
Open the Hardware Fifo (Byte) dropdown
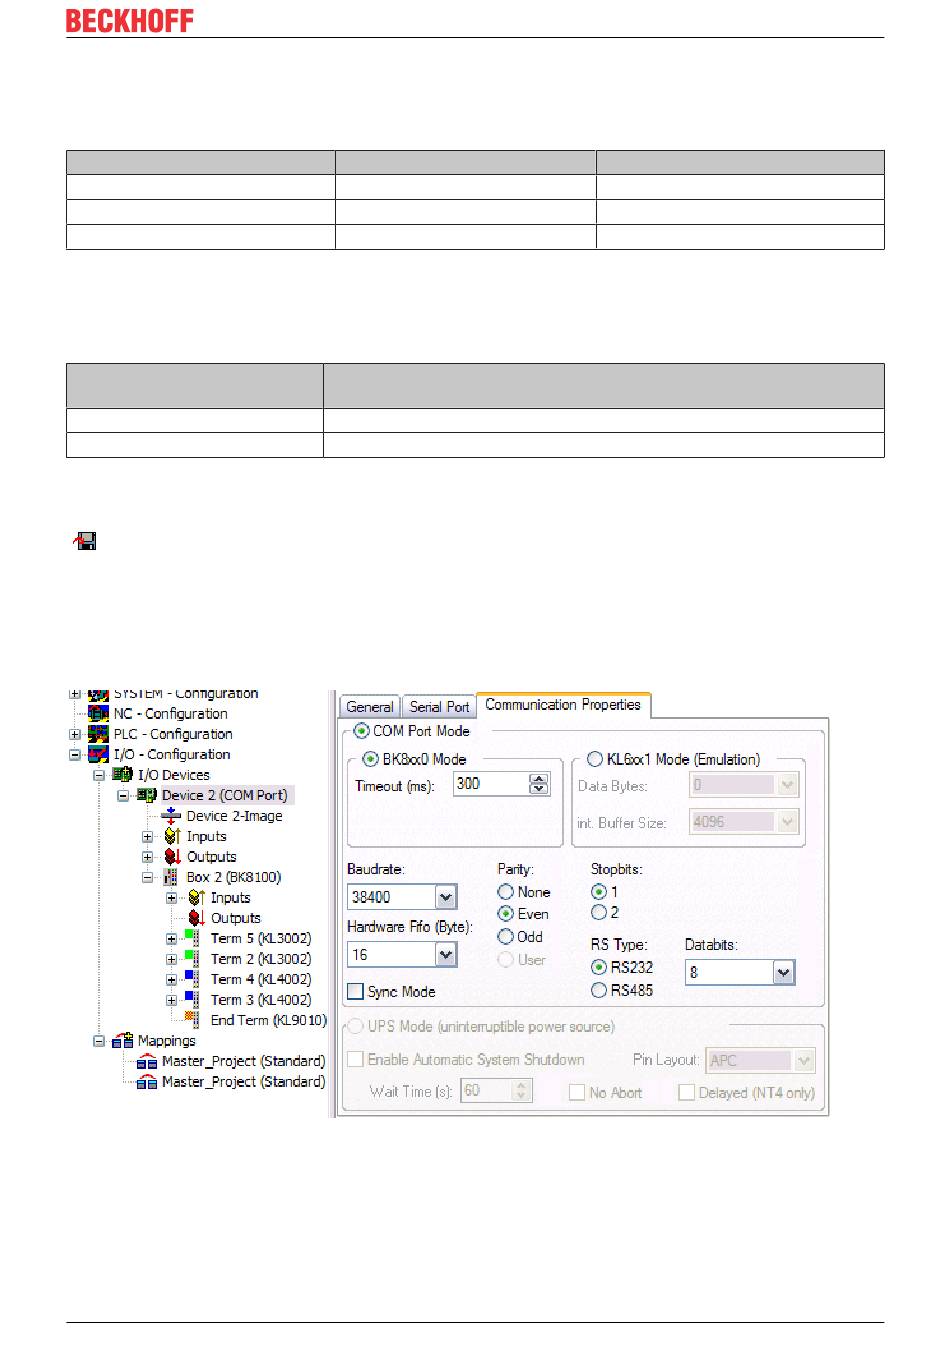446,955
